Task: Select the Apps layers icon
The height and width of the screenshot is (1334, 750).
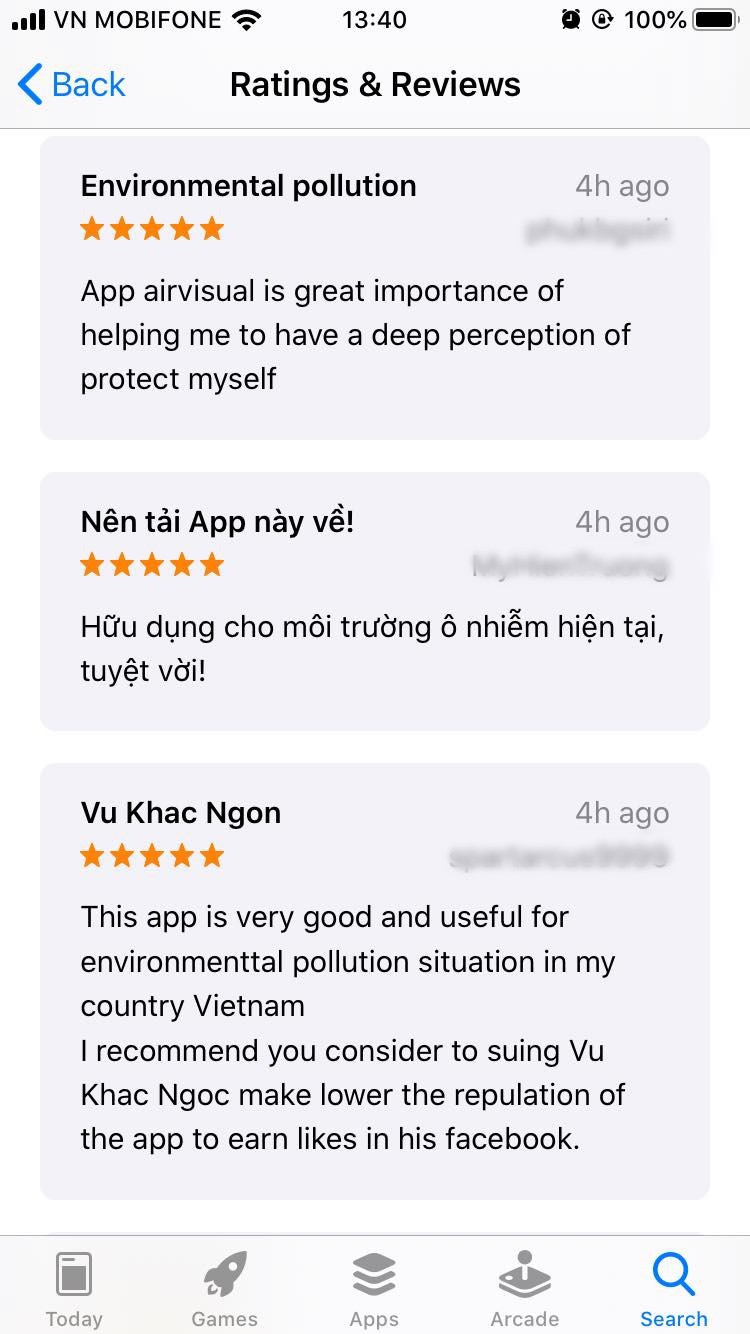Action: coord(374,1274)
